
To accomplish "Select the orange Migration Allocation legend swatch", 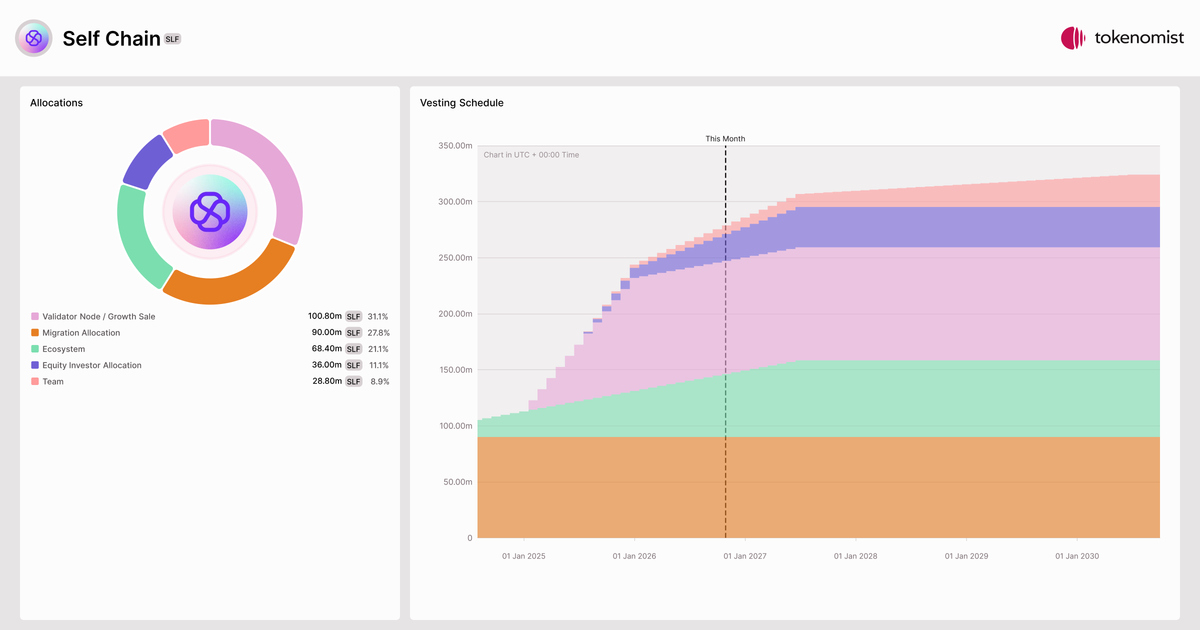I will [35, 333].
